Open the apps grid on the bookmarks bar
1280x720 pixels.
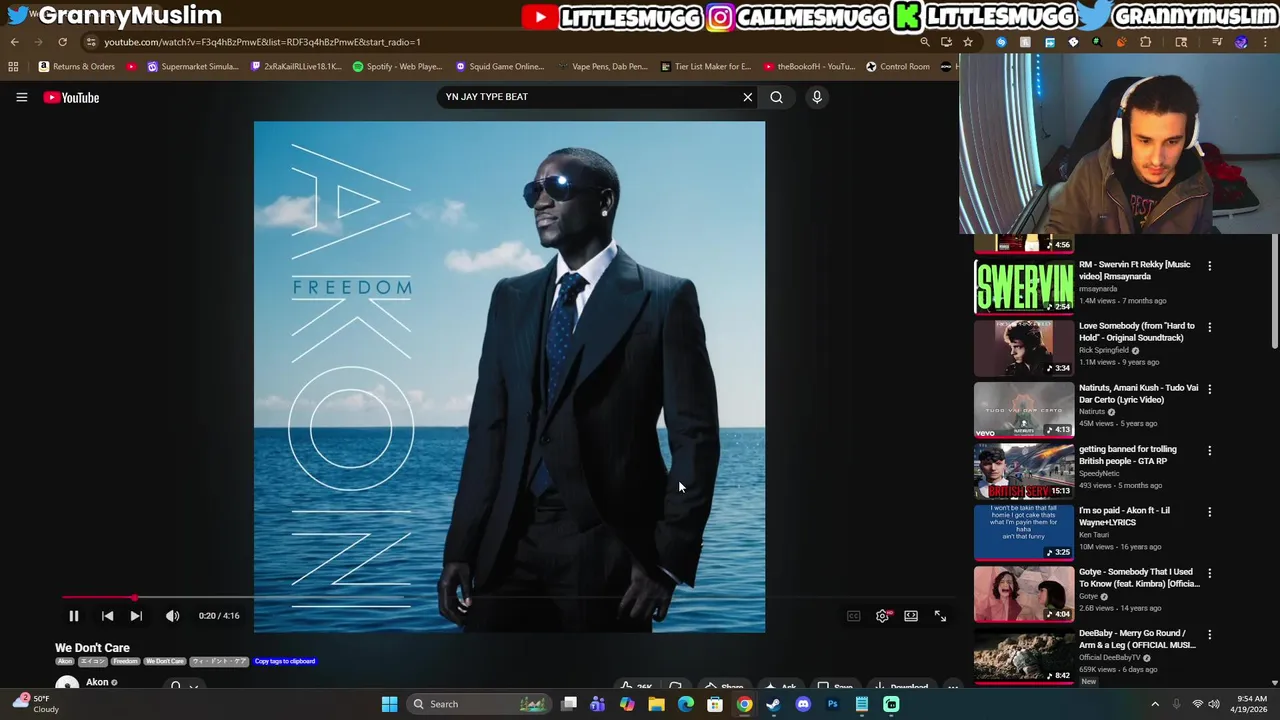[13, 67]
